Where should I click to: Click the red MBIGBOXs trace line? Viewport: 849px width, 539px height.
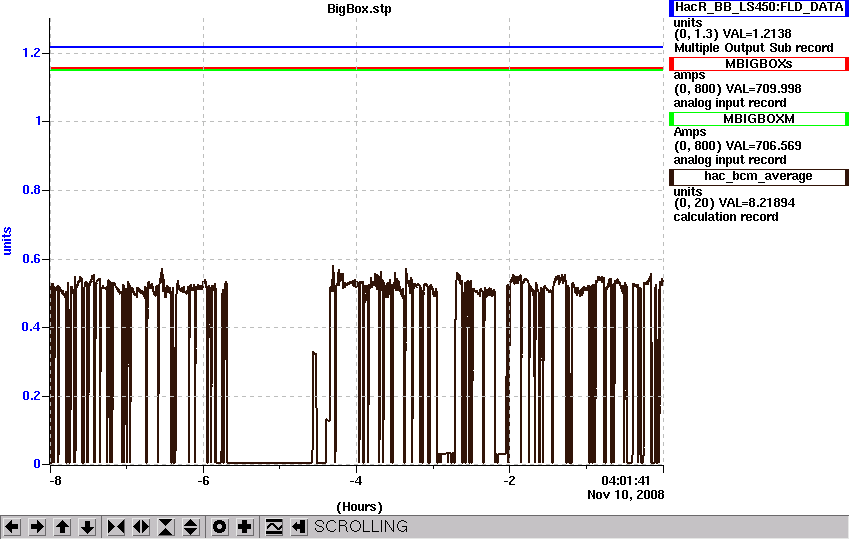[356, 68]
